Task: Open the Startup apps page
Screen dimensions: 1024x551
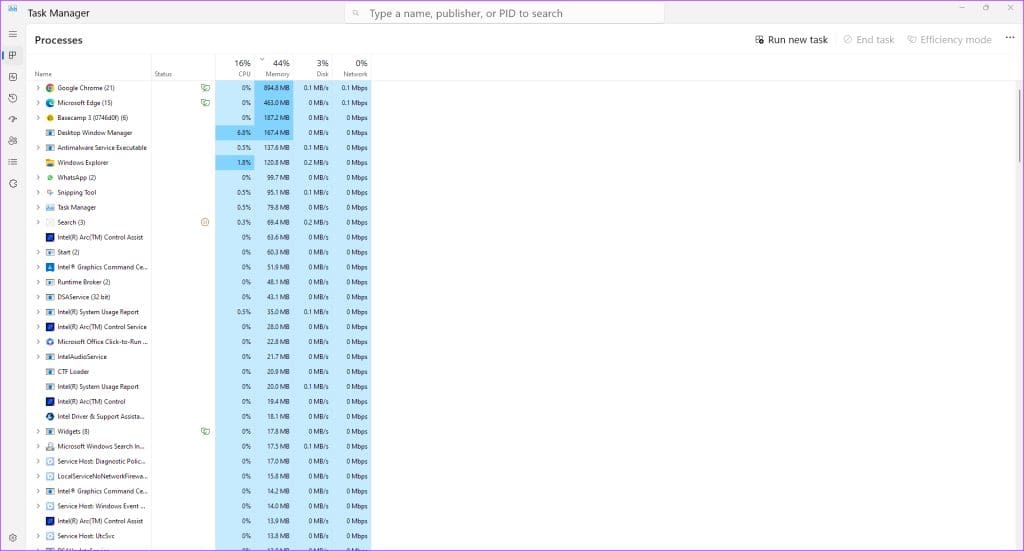Action: (x=13, y=119)
